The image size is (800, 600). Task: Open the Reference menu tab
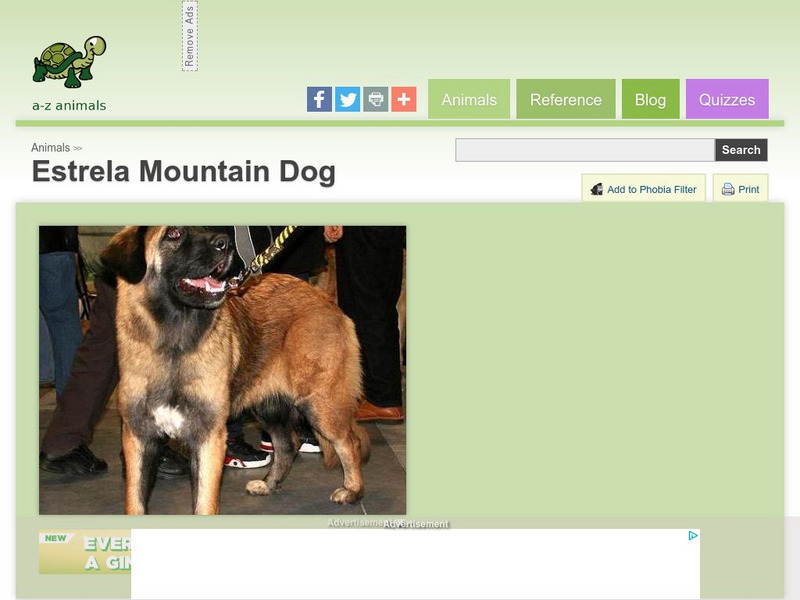566,99
